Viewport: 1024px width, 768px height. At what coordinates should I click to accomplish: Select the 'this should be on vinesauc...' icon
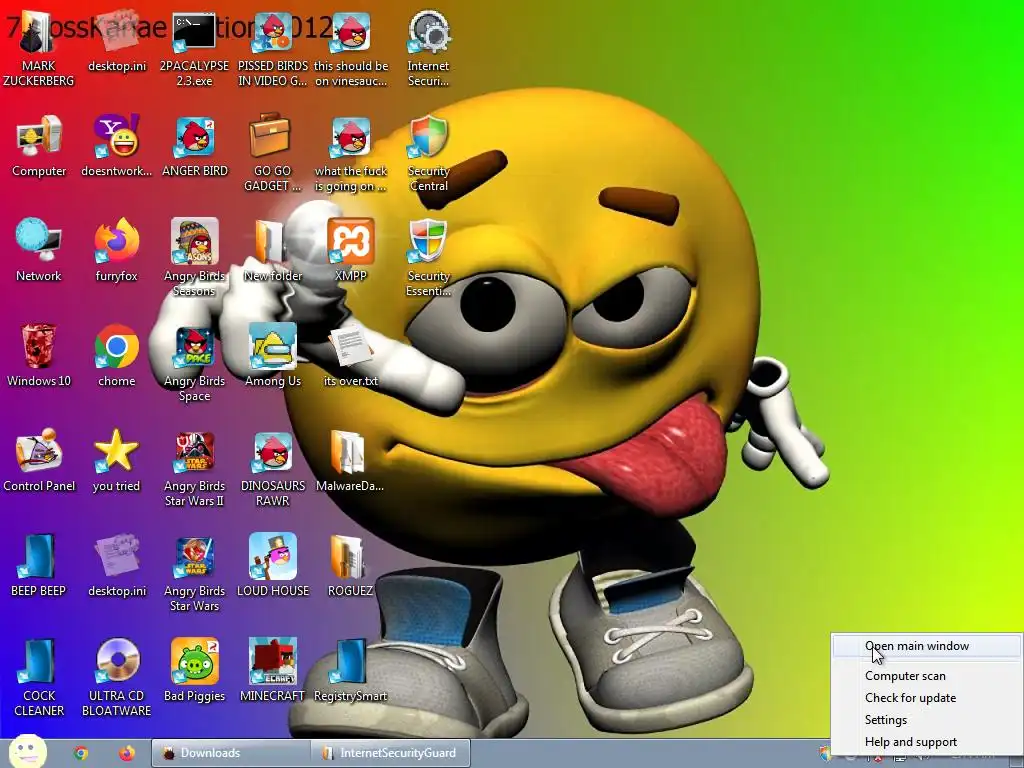(x=351, y=50)
